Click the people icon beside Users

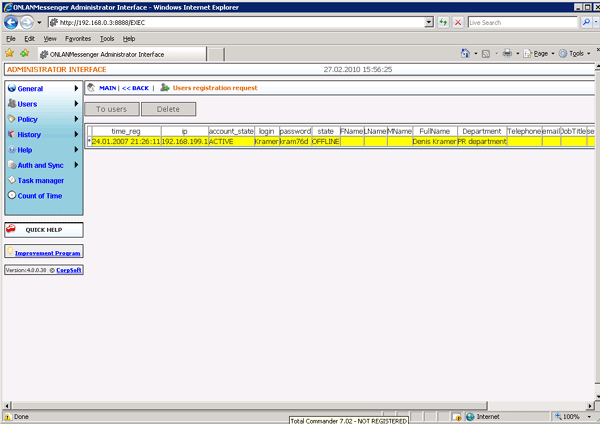pyautogui.click(x=12, y=103)
